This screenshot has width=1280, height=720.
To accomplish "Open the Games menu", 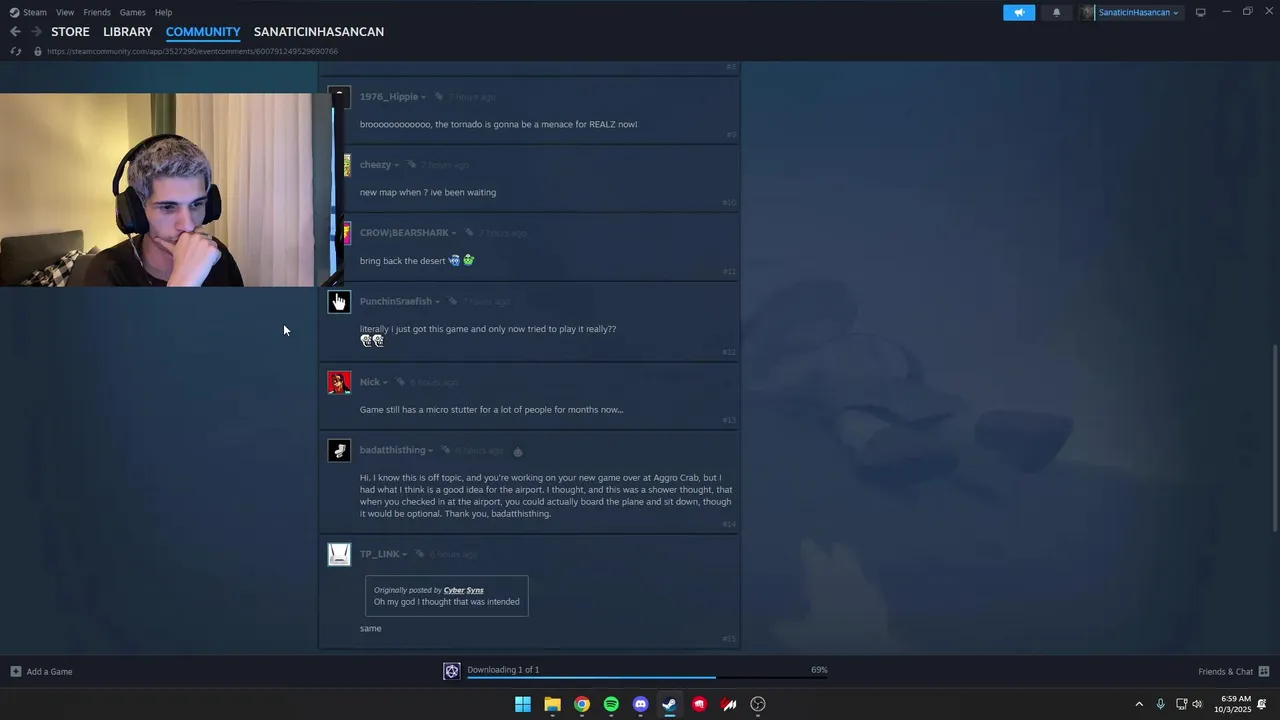I will point(132,12).
